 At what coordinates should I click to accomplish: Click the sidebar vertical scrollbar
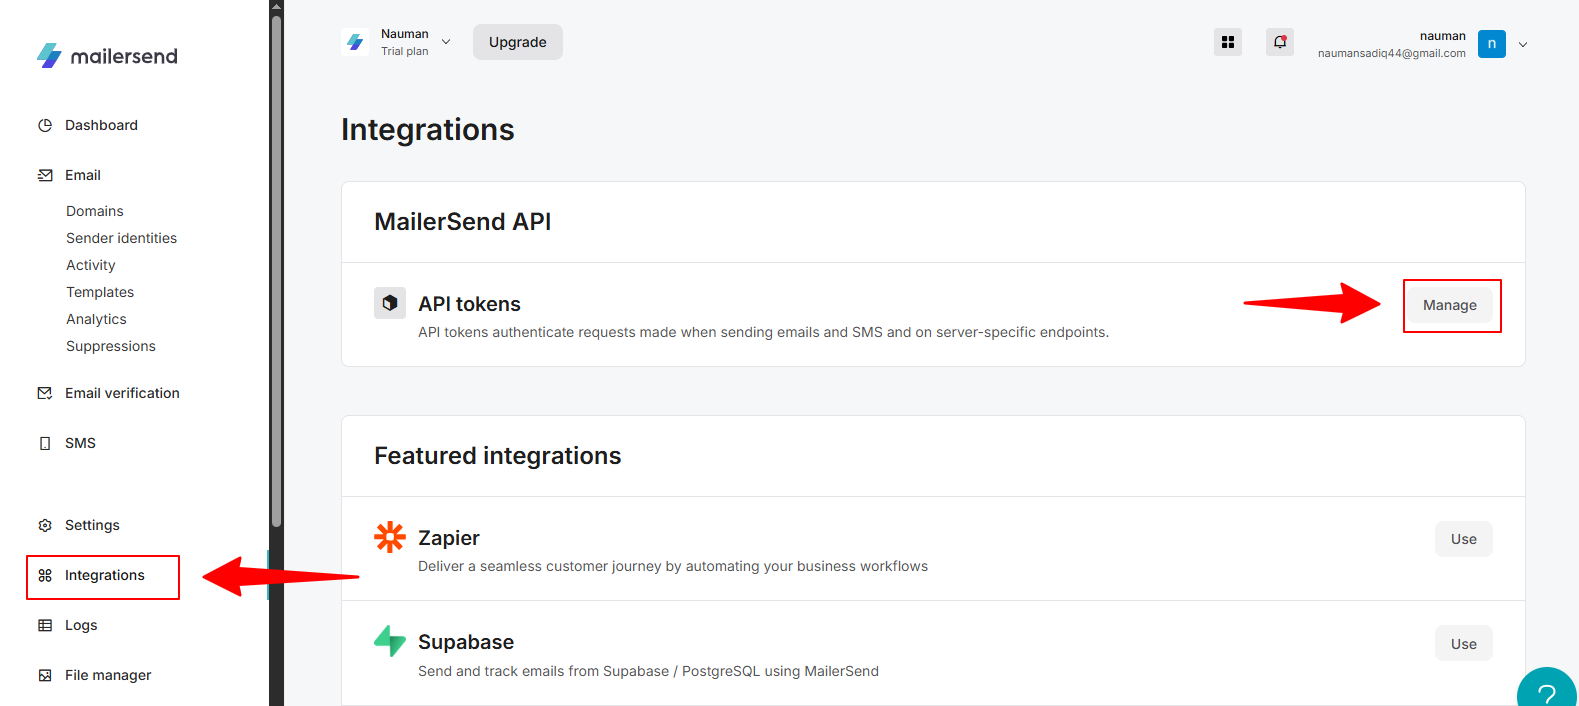[276, 270]
